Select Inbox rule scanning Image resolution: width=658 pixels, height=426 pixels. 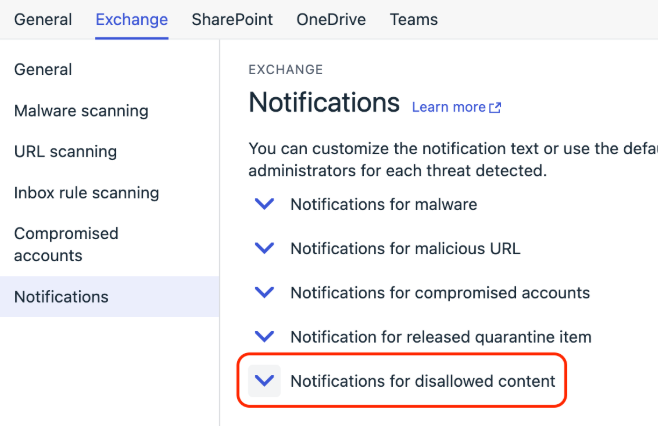[86, 193]
